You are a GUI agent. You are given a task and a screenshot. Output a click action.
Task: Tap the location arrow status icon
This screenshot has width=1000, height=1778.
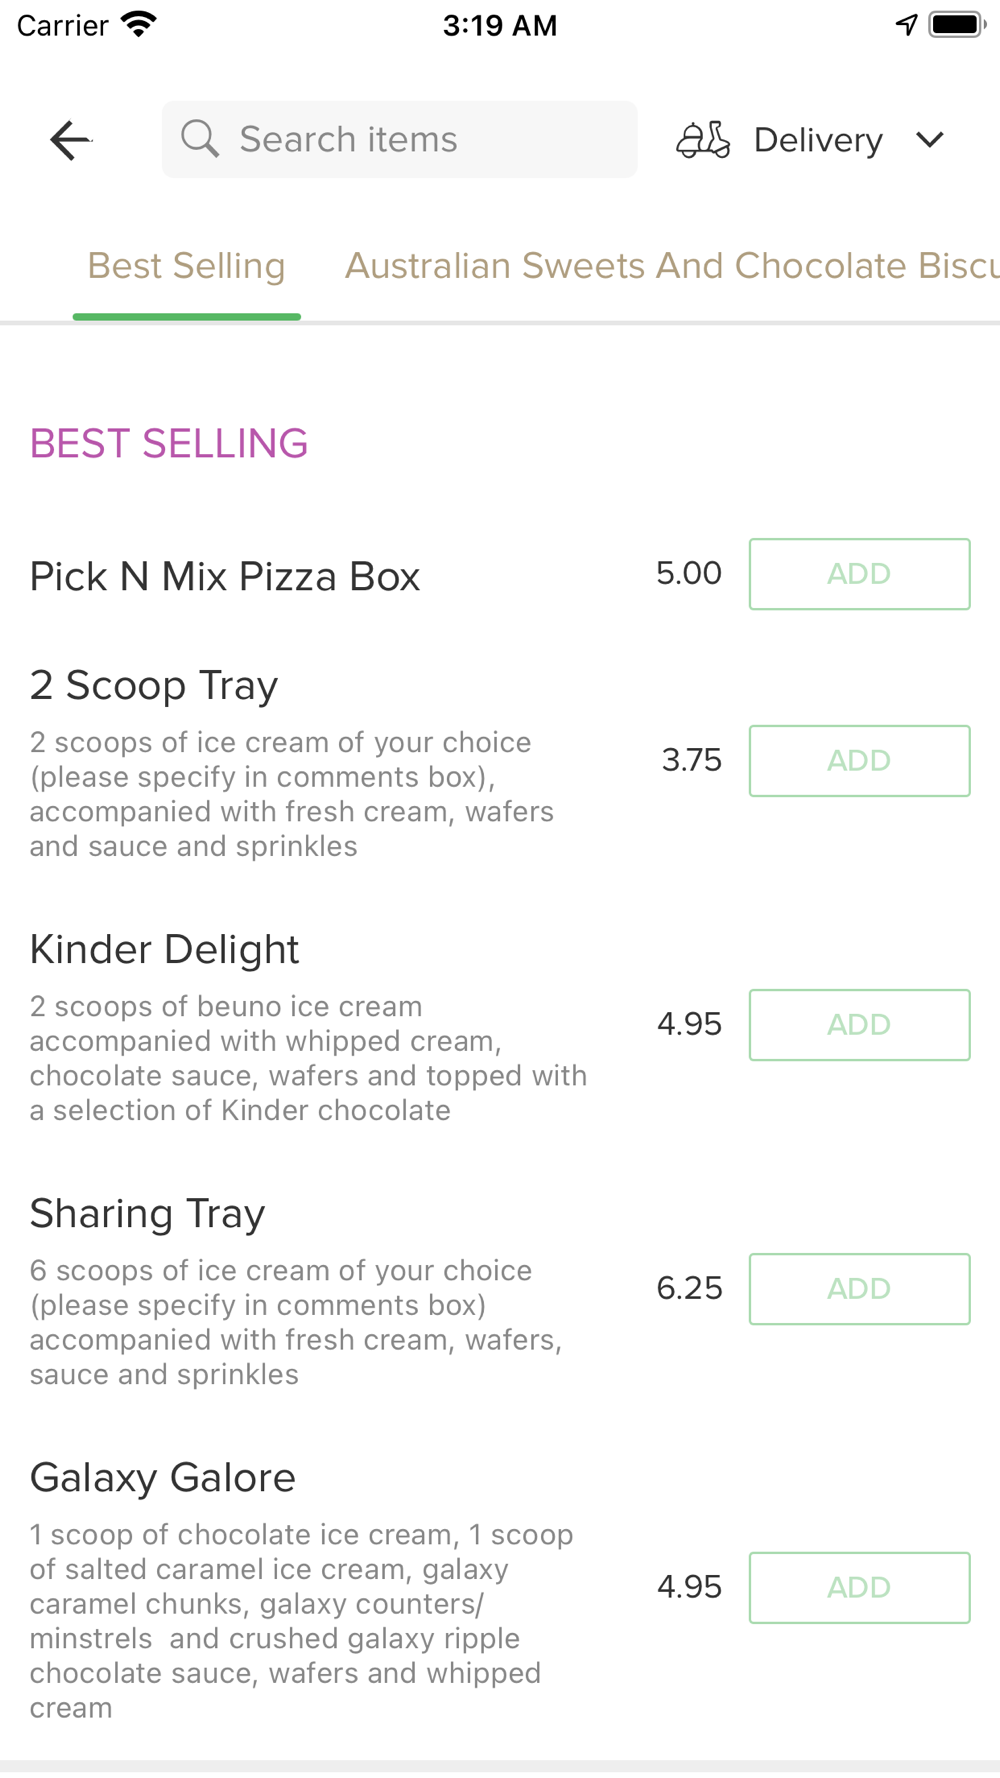click(907, 24)
